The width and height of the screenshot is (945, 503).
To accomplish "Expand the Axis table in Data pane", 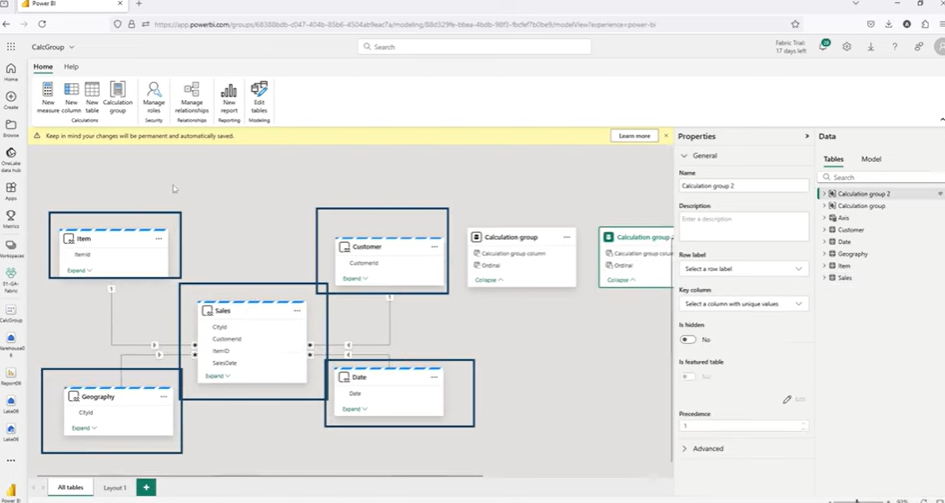I will [x=824, y=218].
